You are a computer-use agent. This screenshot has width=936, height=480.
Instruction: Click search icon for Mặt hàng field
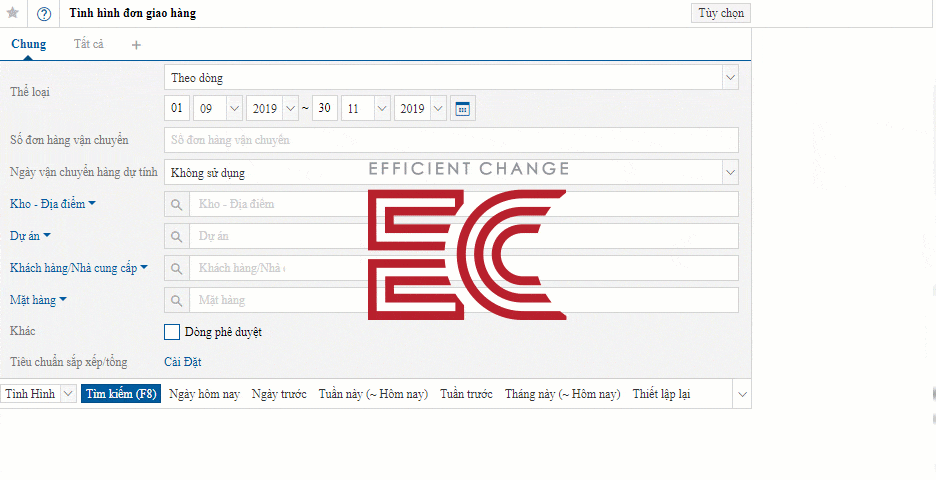[x=177, y=300]
